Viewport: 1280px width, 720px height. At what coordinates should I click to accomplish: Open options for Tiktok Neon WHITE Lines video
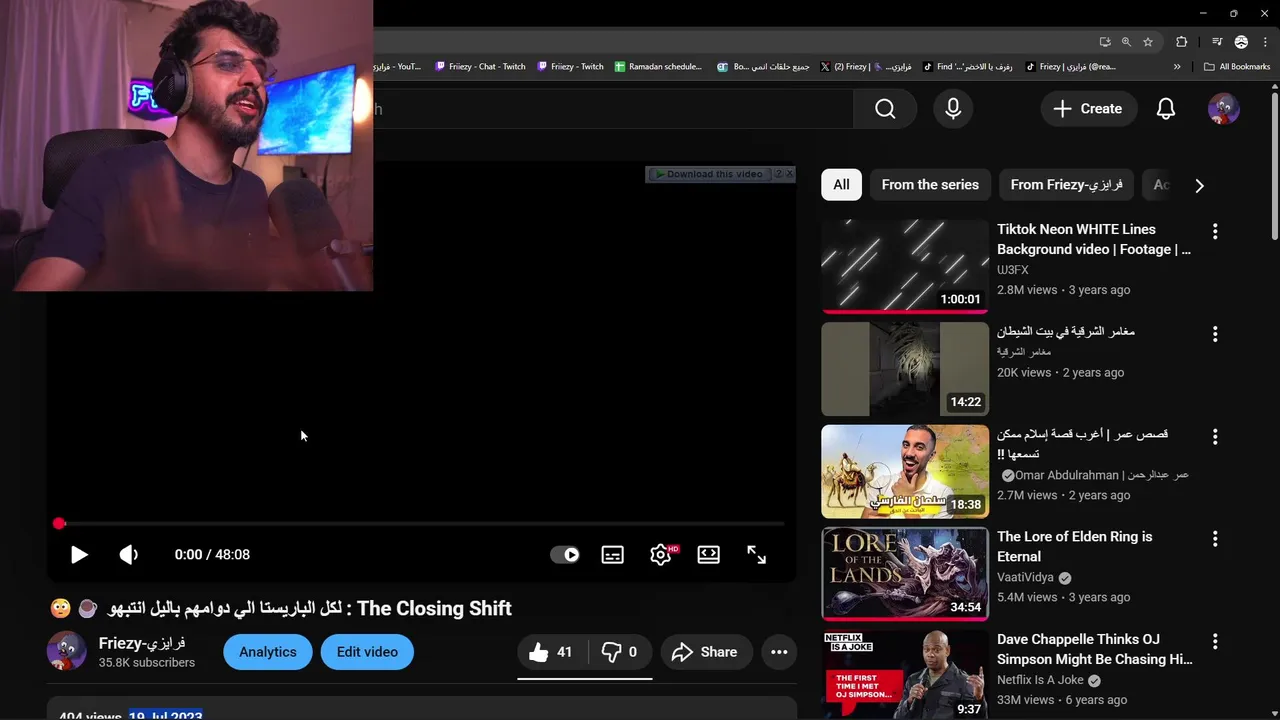(1215, 231)
